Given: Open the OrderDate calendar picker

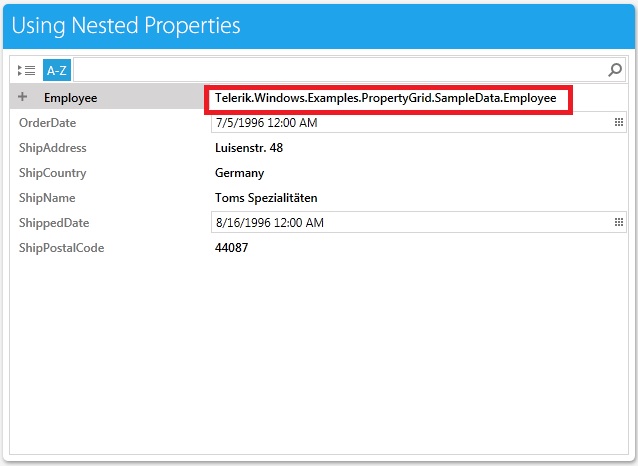Looking at the screenshot, I should (x=618, y=123).
